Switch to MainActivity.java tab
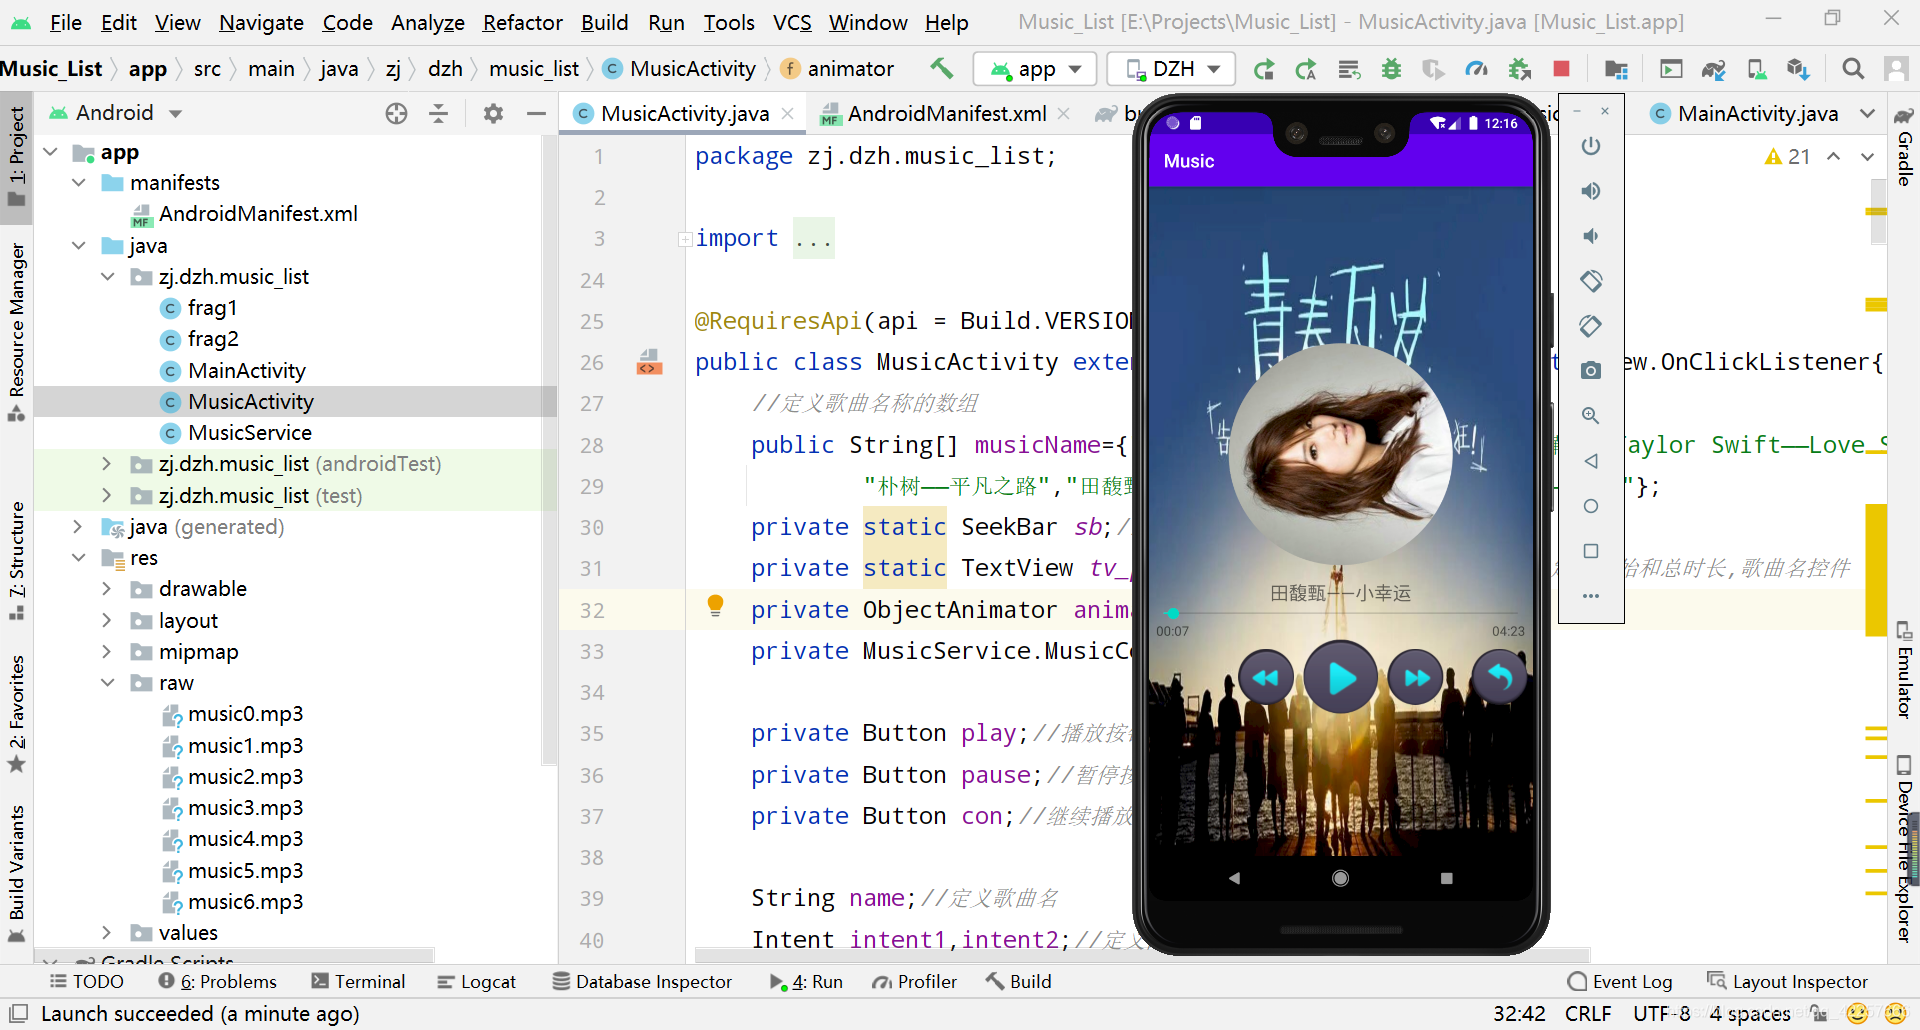 1757,114
